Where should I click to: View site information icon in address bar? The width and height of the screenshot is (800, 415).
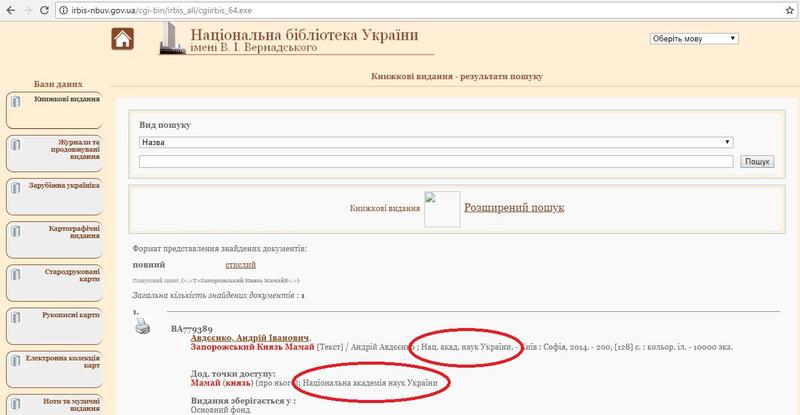pos(63,10)
